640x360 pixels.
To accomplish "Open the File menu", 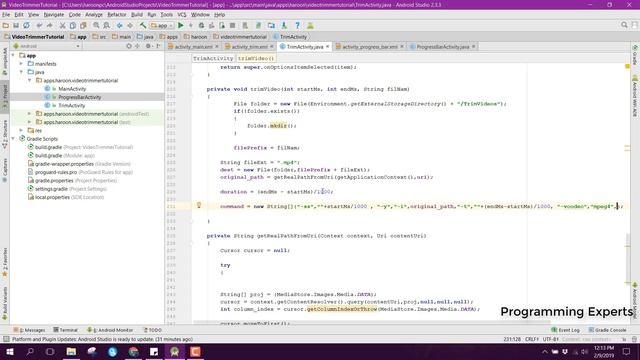I will (x=6, y=15).
